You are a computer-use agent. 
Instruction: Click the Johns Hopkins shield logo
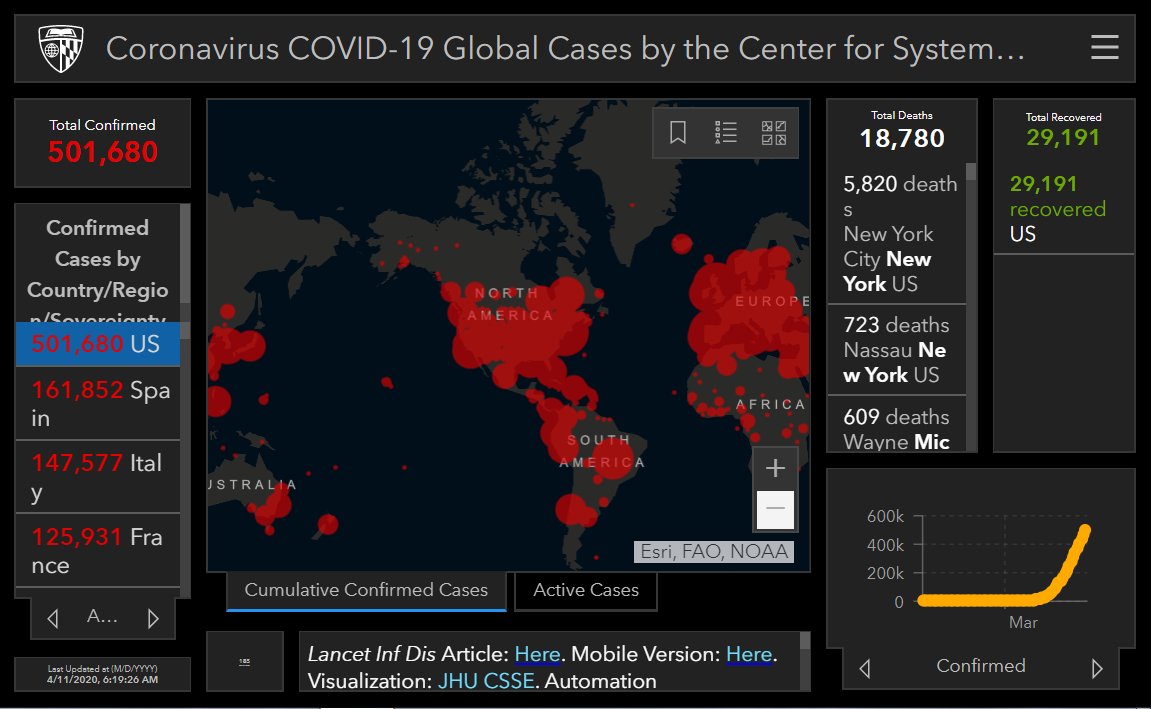(61, 48)
